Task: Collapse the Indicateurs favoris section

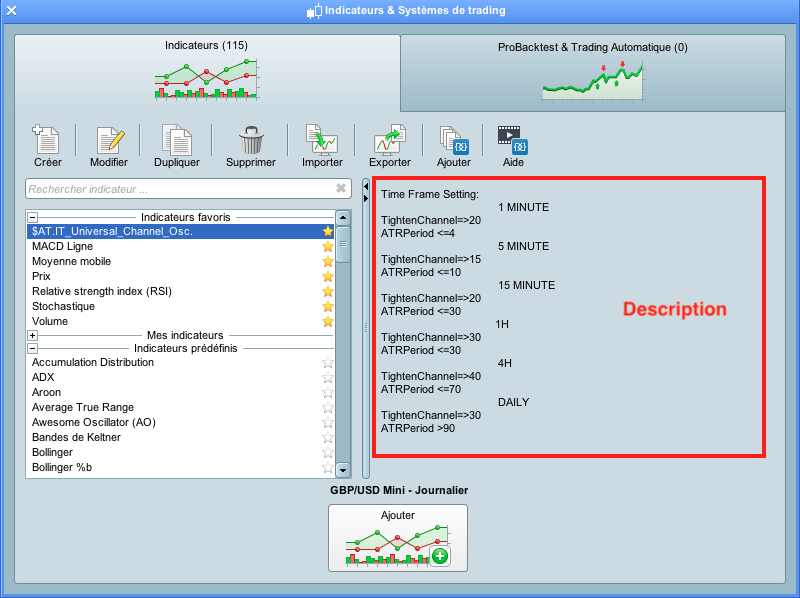Action: pyautogui.click(x=33, y=217)
